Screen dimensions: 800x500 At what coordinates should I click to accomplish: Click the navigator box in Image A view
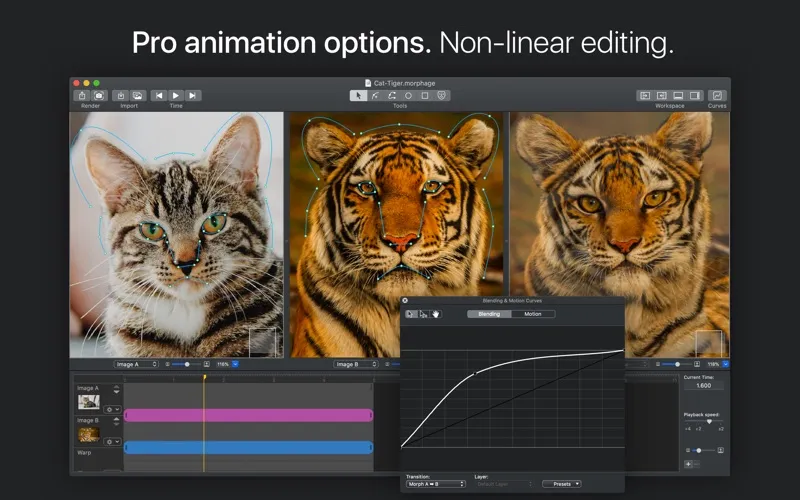click(262, 342)
